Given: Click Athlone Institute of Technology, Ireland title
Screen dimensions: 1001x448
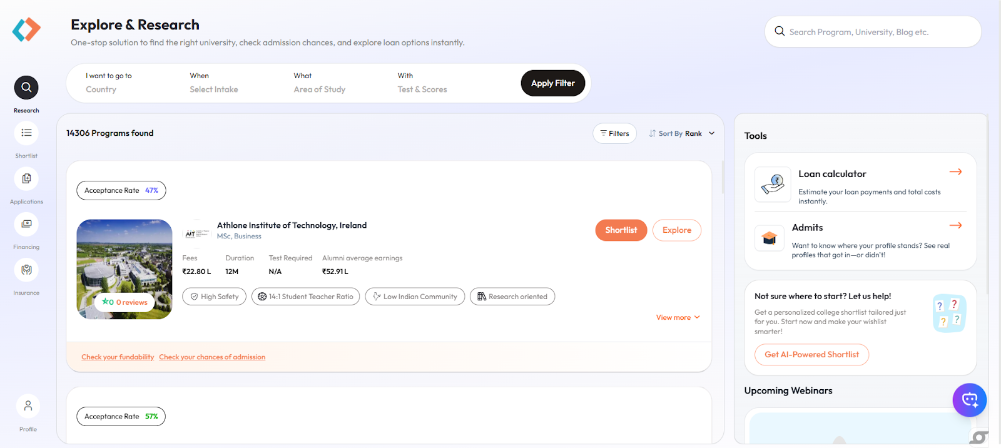Looking at the screenshot, I should coord(292,225).
